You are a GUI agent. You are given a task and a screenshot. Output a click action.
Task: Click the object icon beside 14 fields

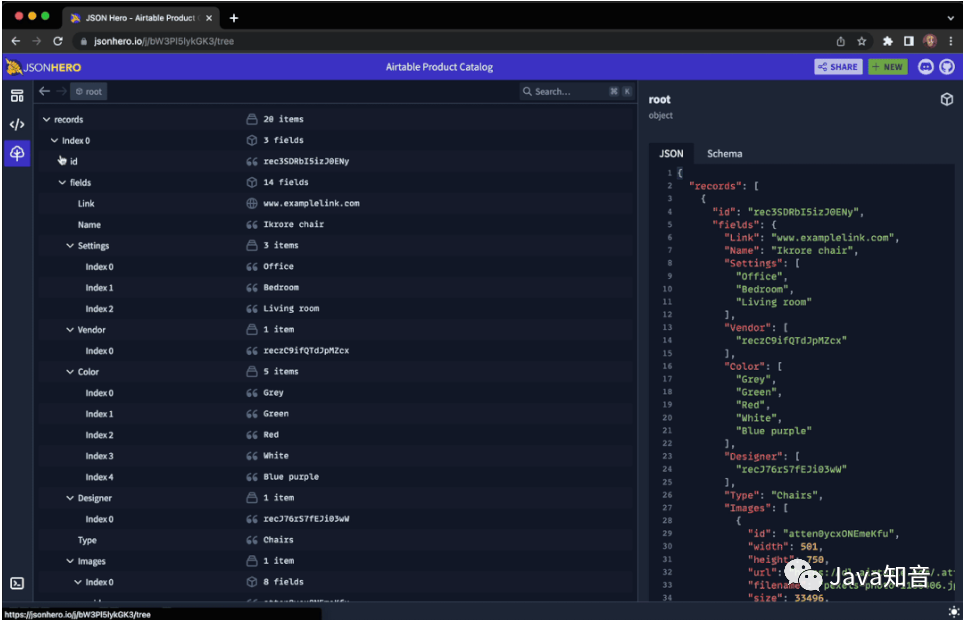[252, 182]
